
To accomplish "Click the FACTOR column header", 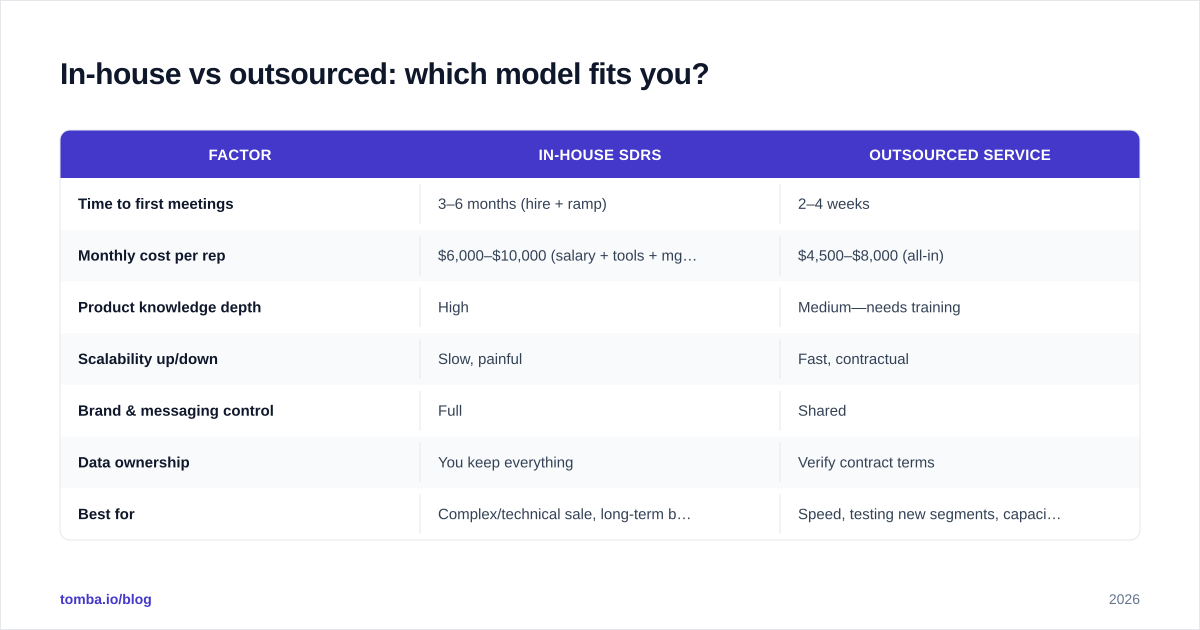I will tap(240, 155).
